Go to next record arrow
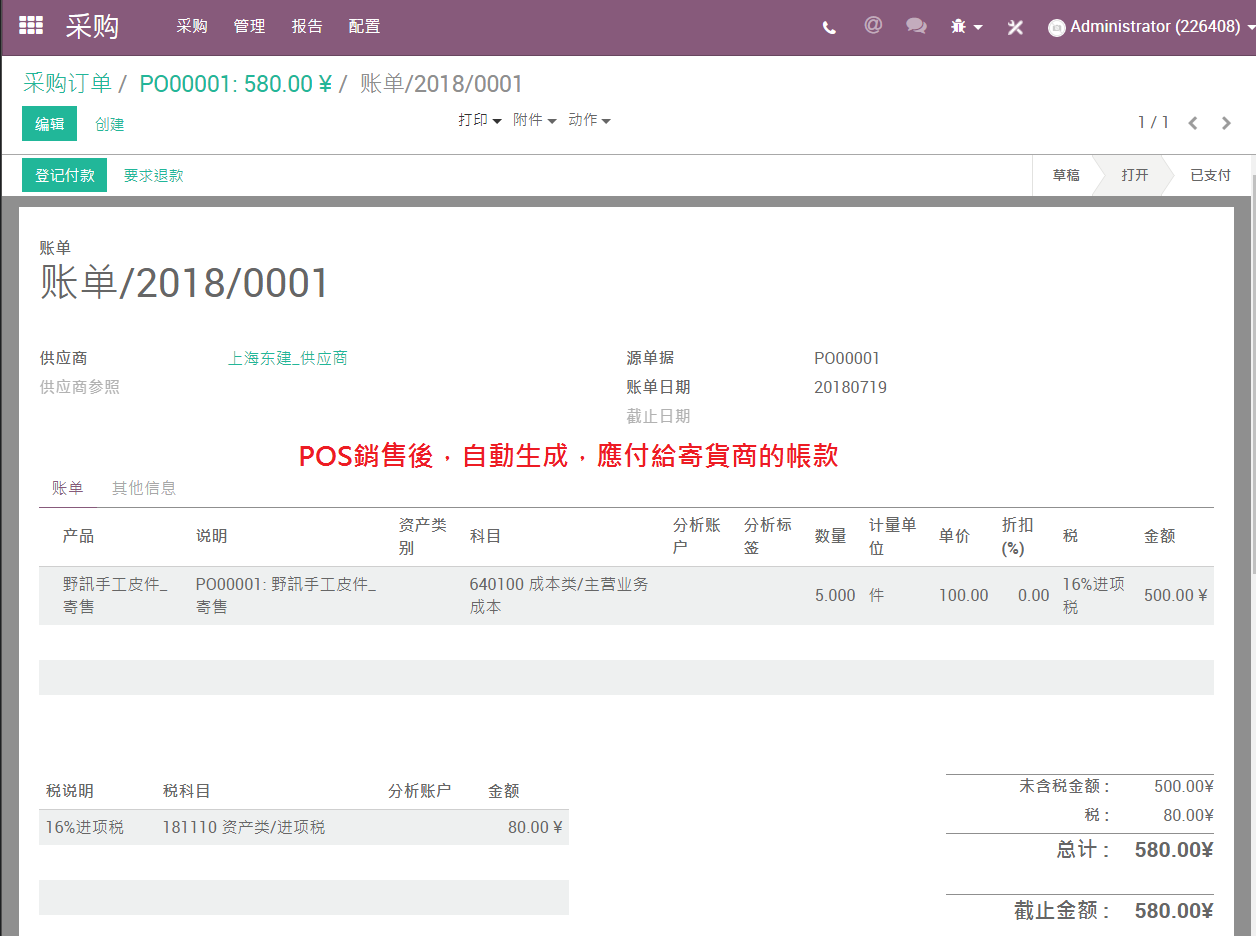Image resolution: width=1256 pixels, height=936 pixels. [1226, 123]
